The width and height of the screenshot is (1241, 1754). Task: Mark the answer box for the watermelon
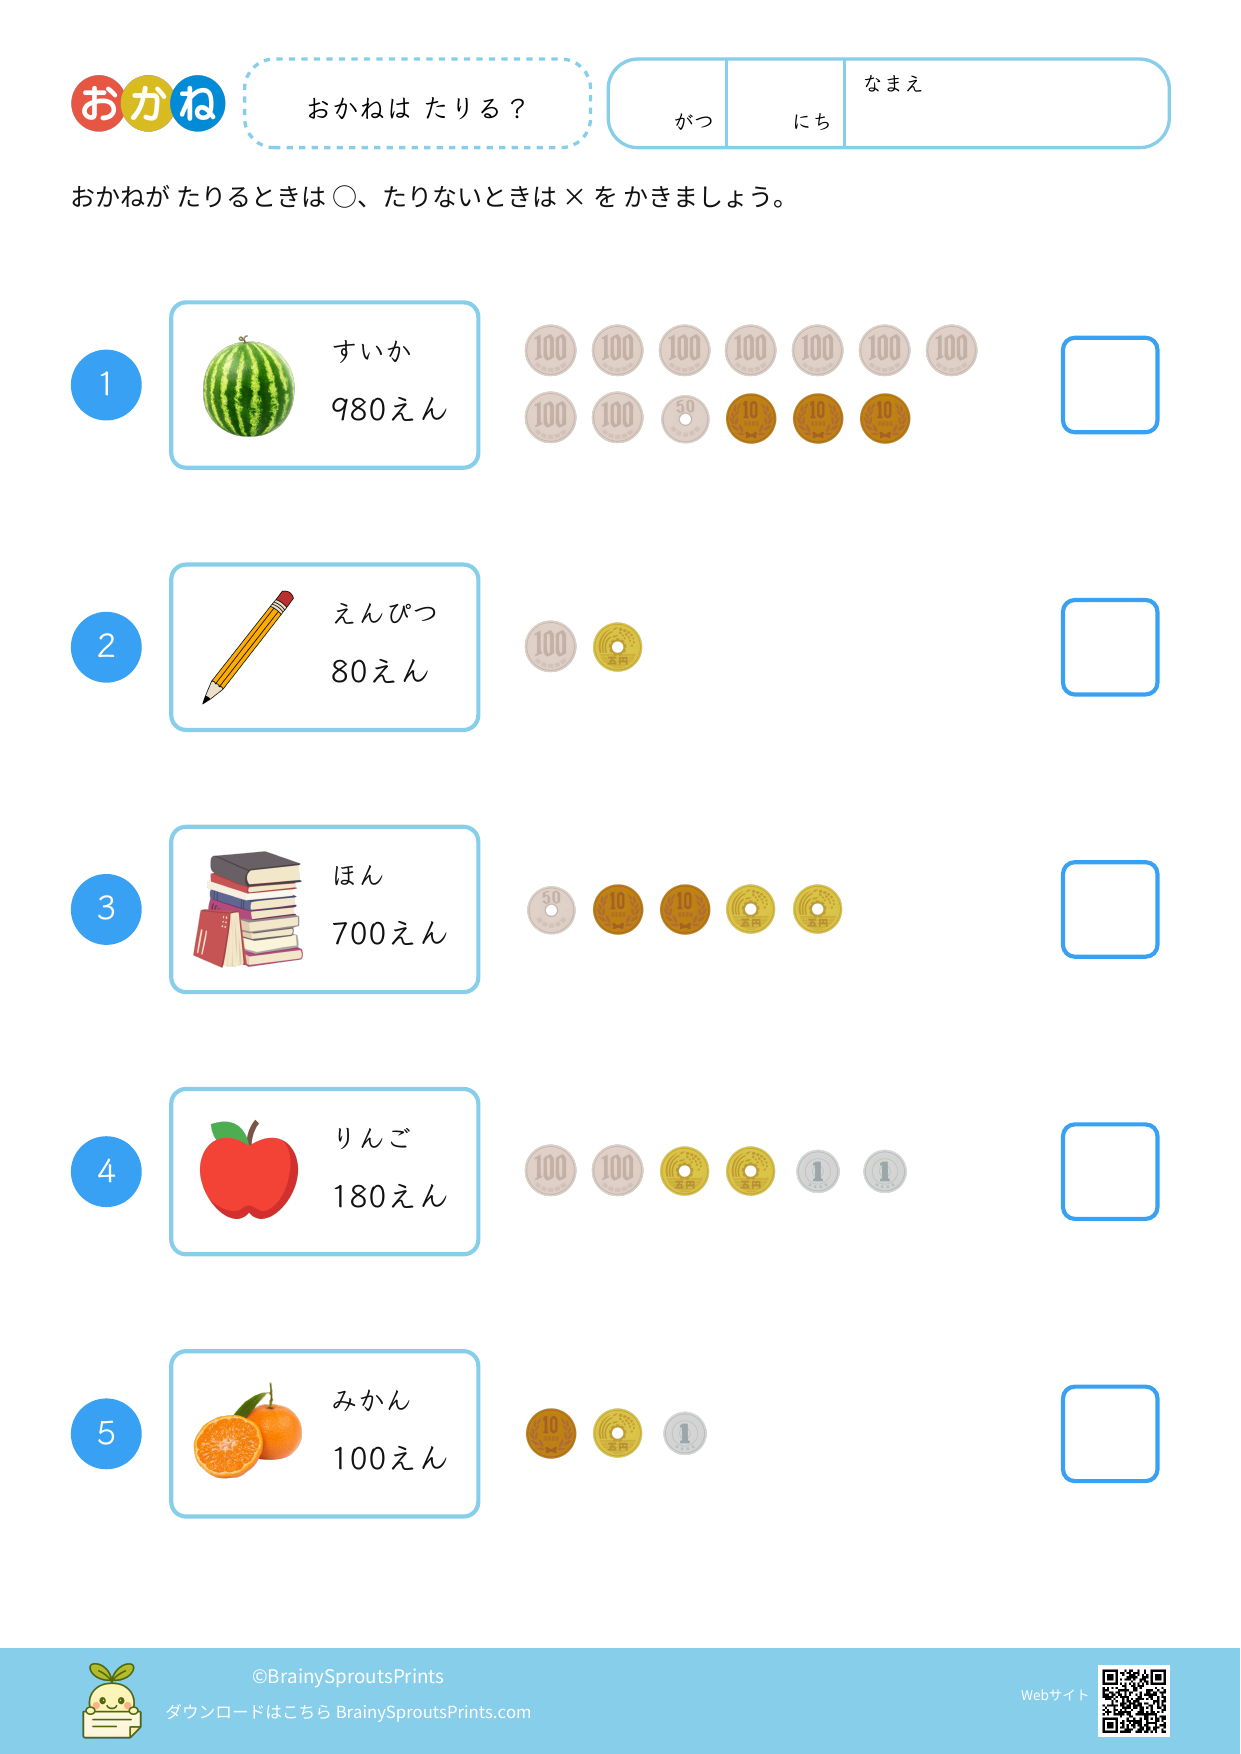1109,385
